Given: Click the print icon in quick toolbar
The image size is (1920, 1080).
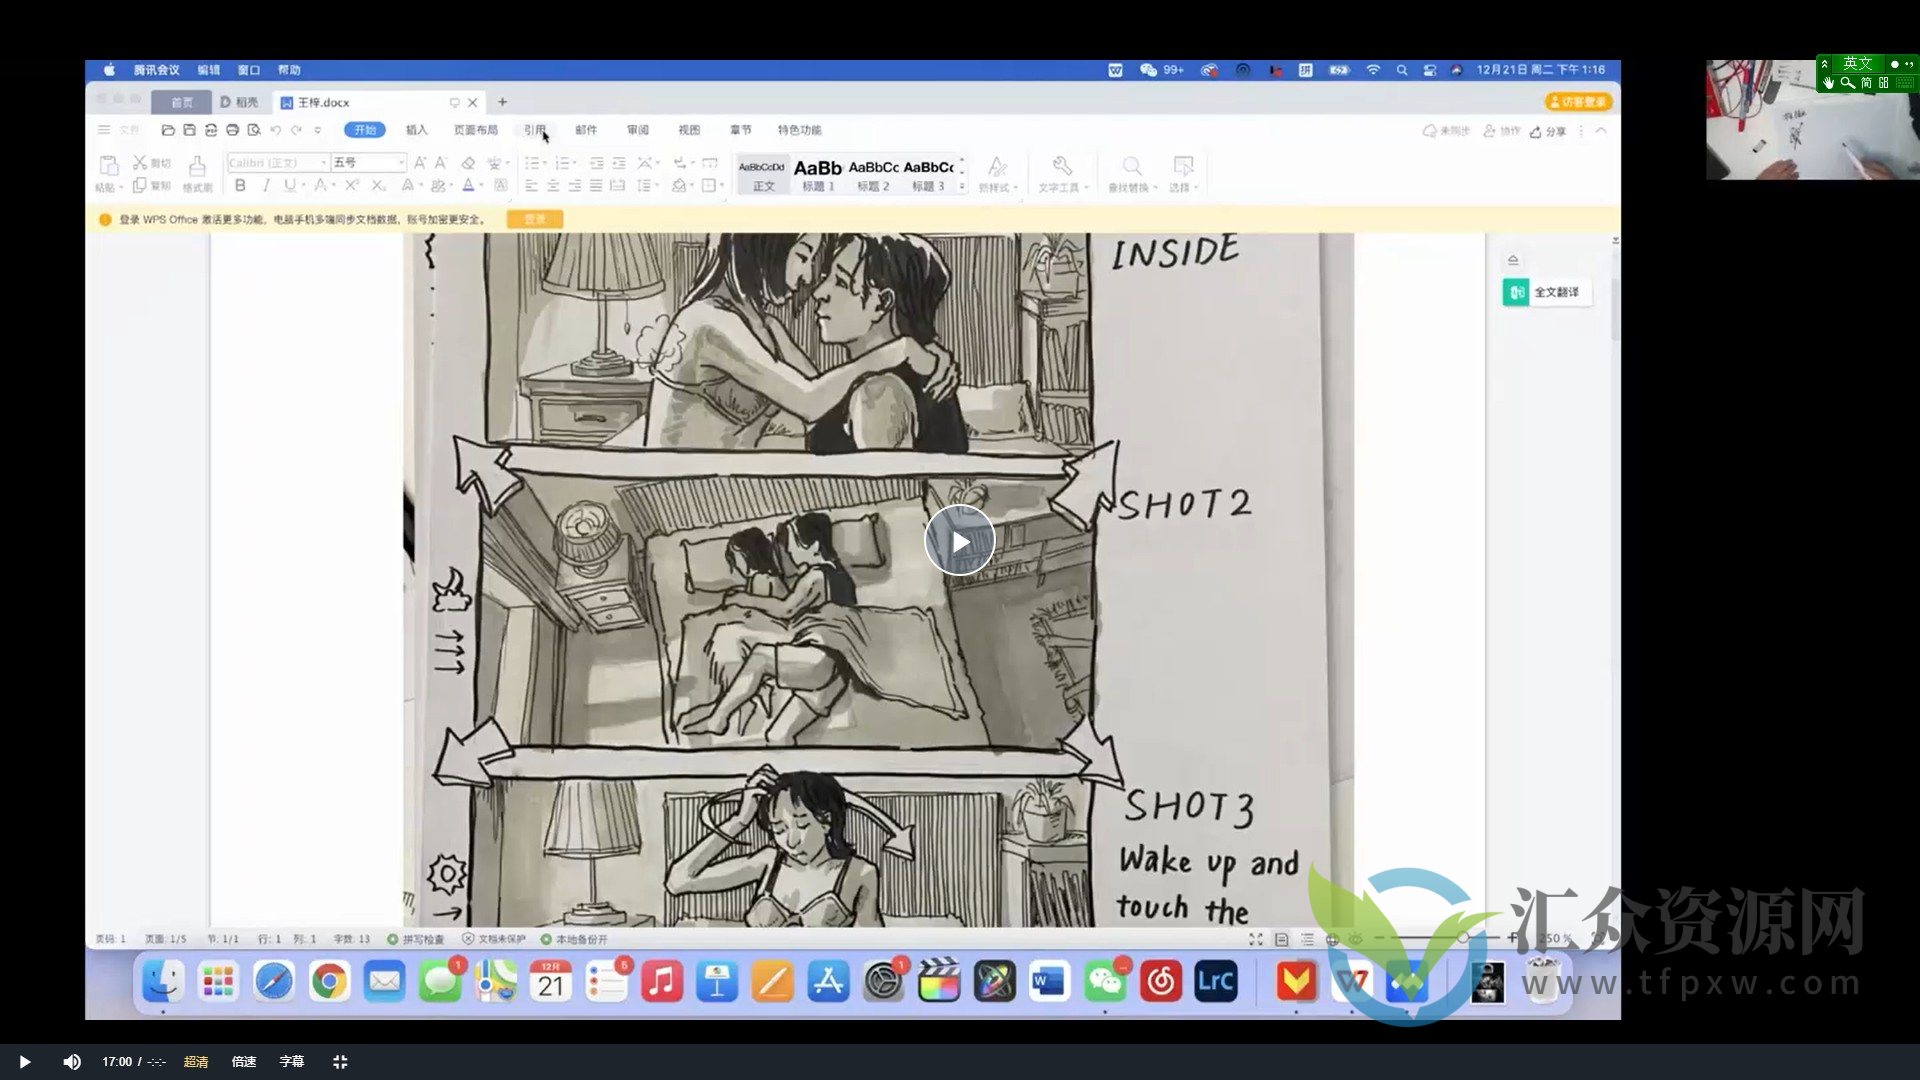Looking at the screenshot, I should tap(232, 130).
